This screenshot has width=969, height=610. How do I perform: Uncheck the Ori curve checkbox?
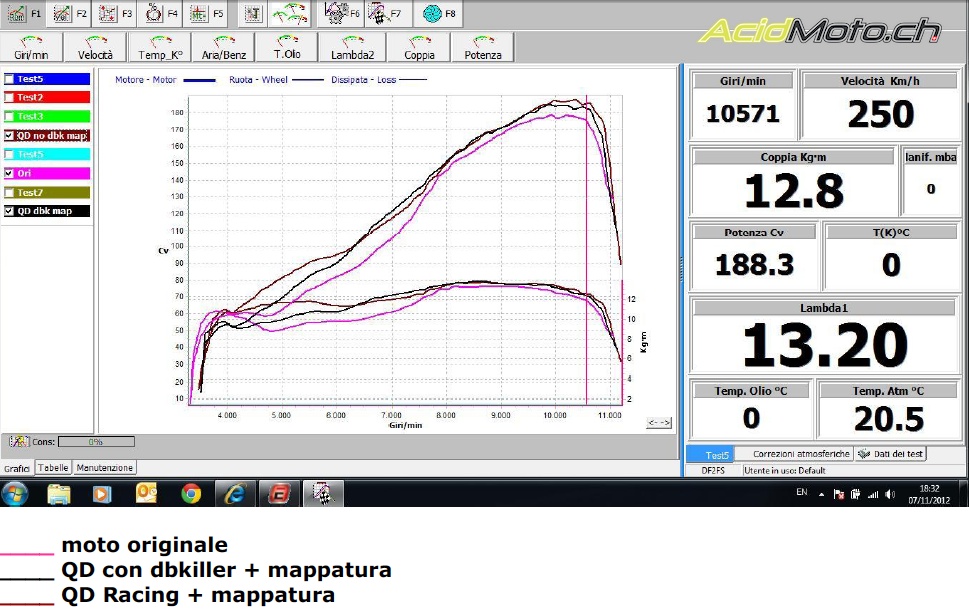click(10, 173)
